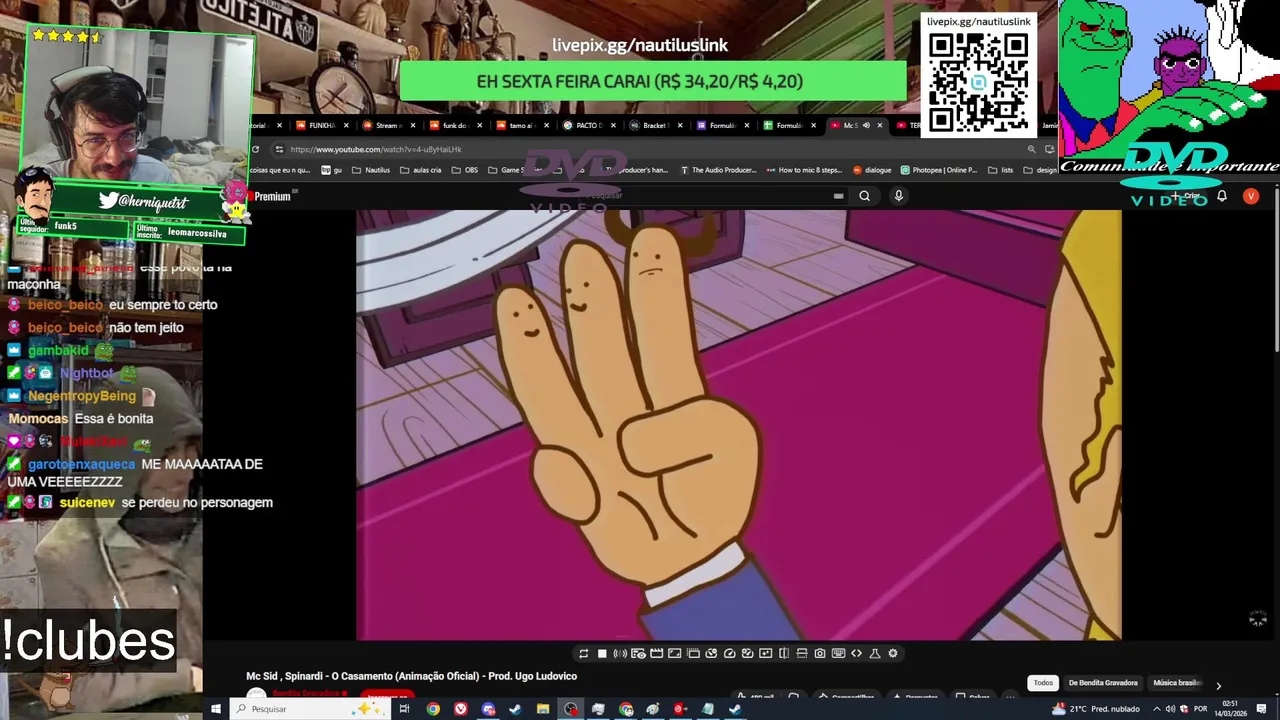
Task: Click the custom script code brackets icon
Action: point(856,653)
